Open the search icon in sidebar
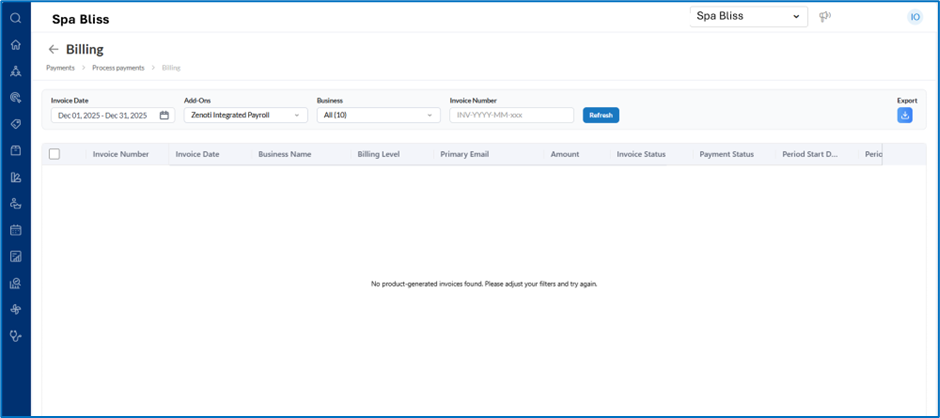 (16, 19)
